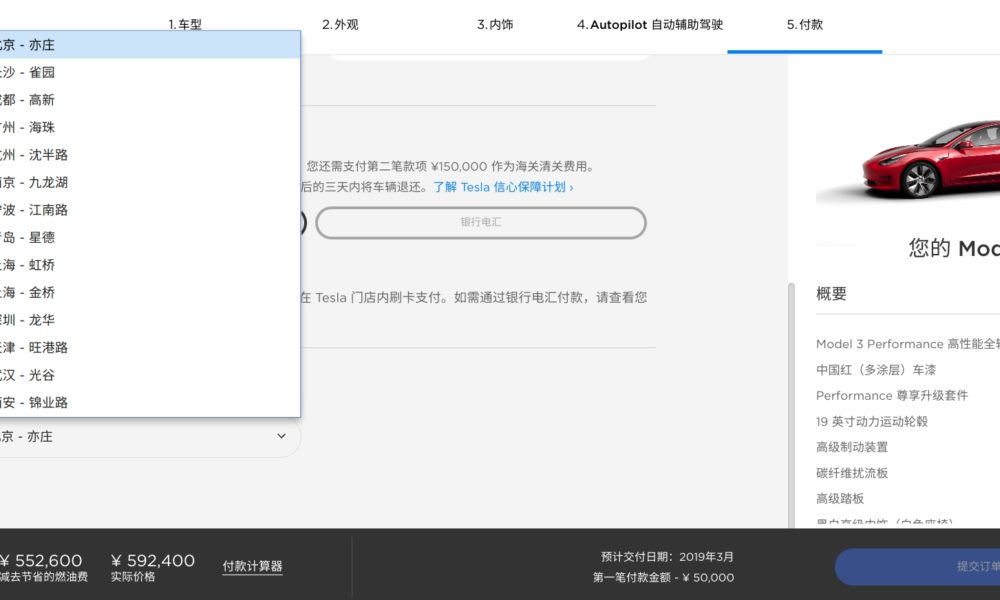This screenshot has height=600, width=1000.
Task: Choose the 银行电汇 payment button
Action: 481,223
